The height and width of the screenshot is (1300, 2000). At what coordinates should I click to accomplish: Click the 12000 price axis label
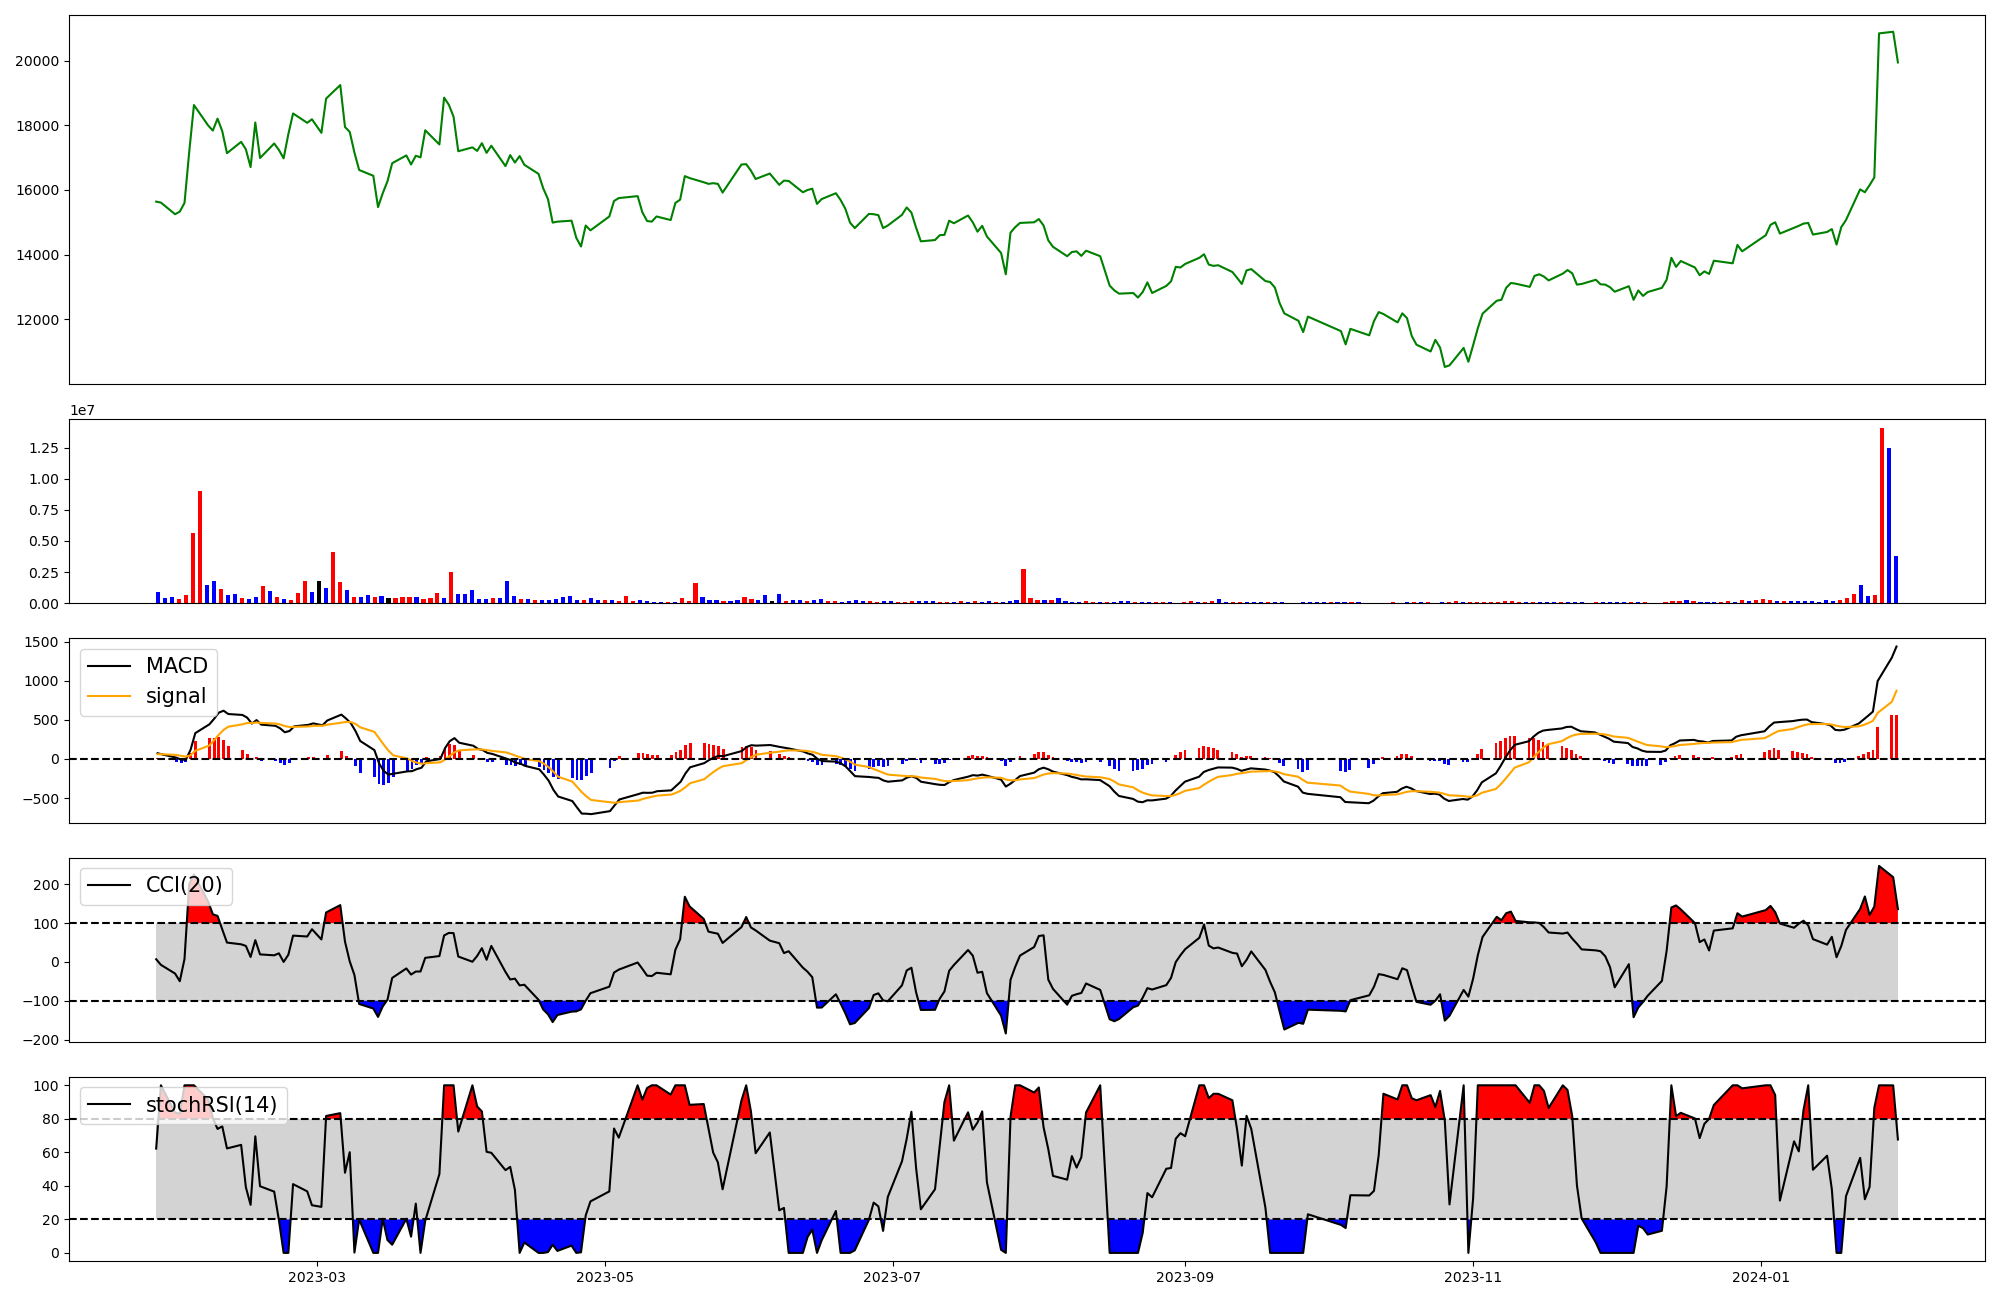(x=37, y=320)
